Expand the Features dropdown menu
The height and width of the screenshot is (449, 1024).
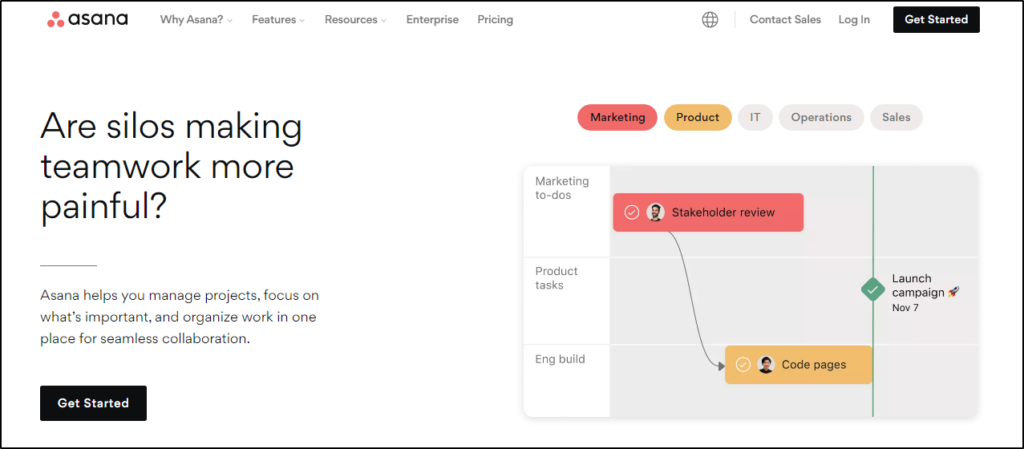278,19
